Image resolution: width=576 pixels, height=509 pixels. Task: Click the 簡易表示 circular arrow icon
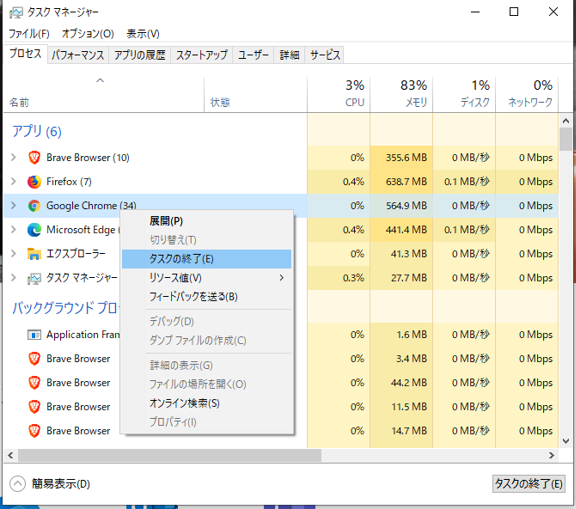[x=17, y=484]
